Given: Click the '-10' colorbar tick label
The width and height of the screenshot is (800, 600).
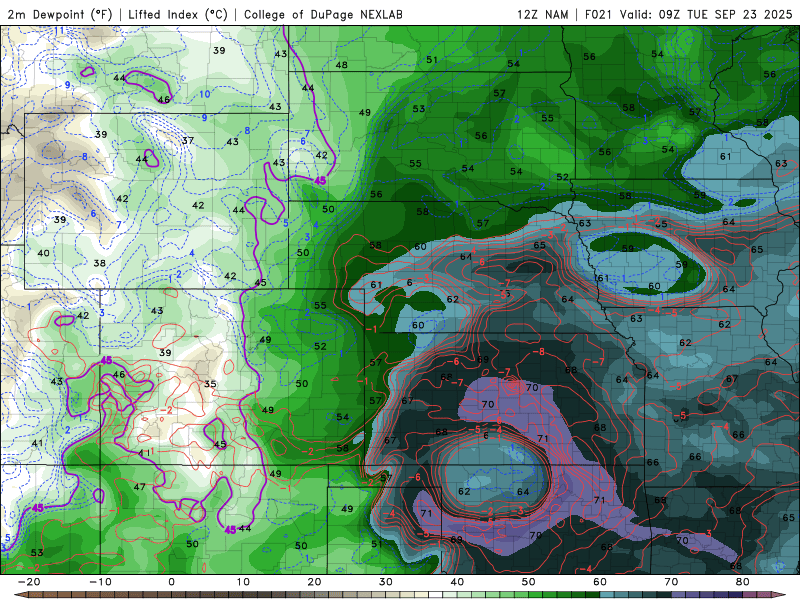Looking at the screenshot, I should point(100,582).
